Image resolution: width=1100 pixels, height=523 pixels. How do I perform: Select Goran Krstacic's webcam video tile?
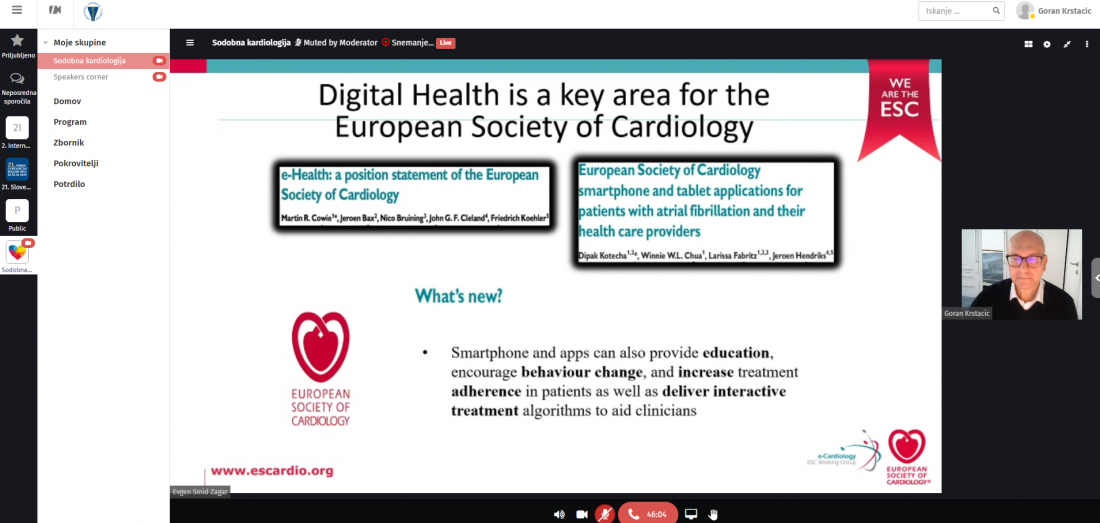point(1021,274)
